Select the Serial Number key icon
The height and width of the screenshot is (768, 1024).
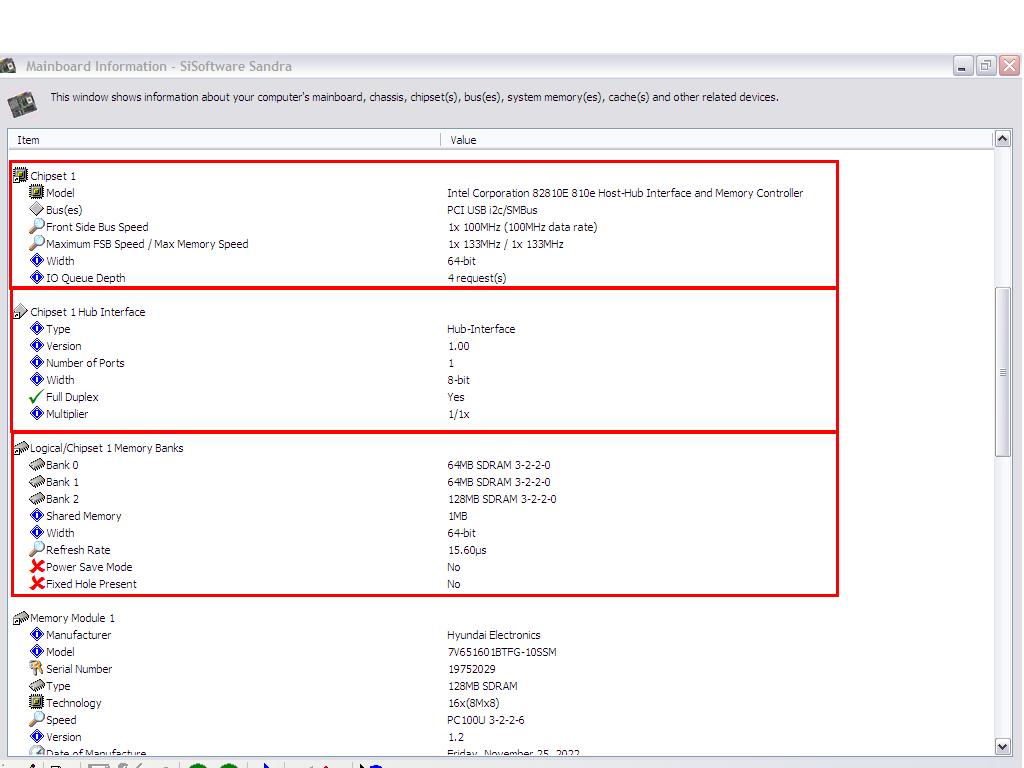(x=37, y=669)
